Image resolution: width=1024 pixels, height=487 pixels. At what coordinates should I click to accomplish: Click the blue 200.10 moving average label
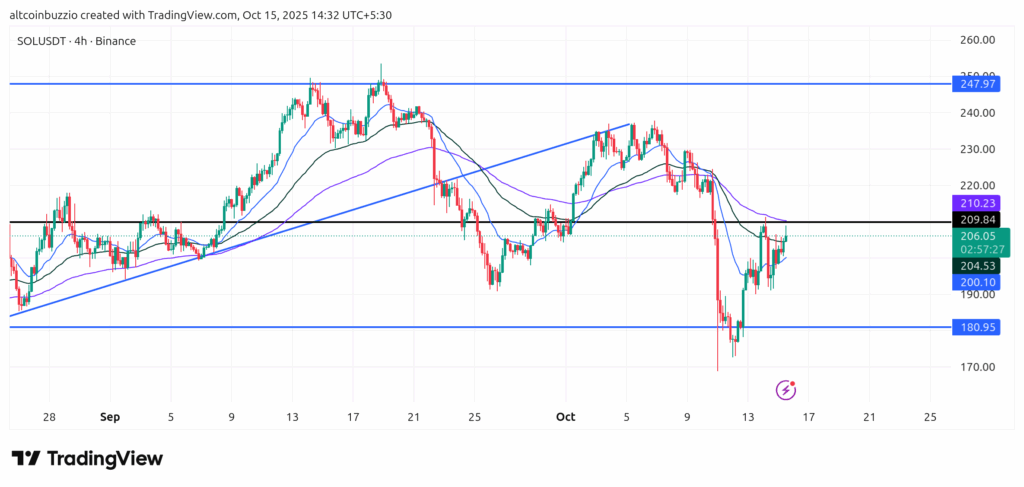(973, 283)
